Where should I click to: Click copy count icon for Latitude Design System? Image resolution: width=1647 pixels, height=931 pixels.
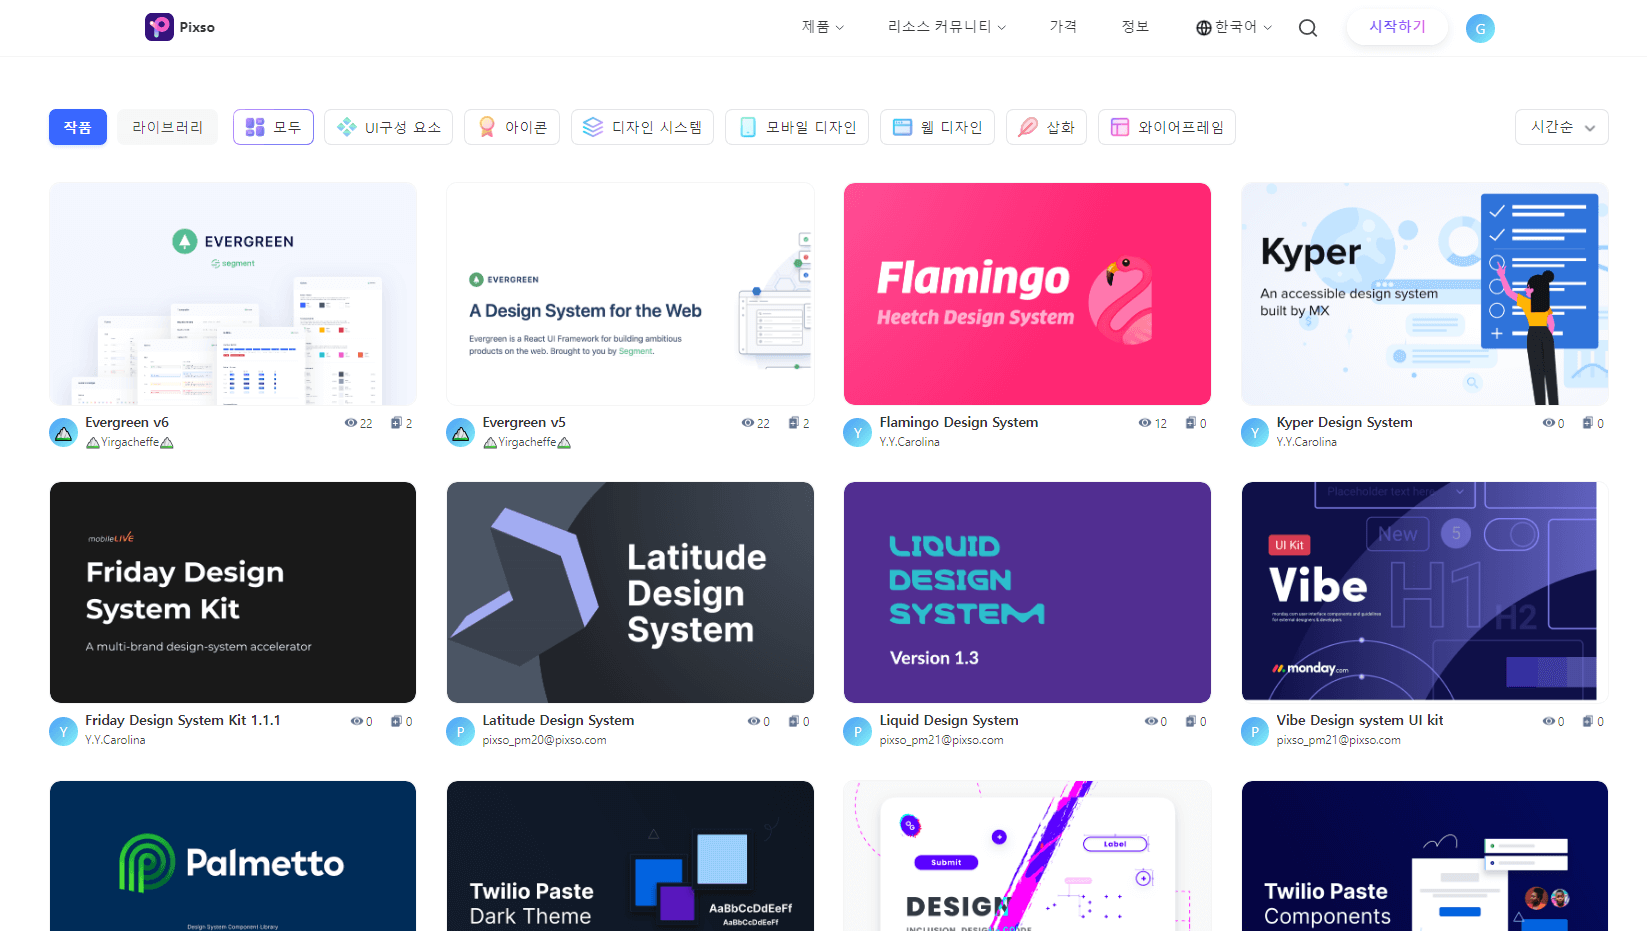(x=793, y=721)
